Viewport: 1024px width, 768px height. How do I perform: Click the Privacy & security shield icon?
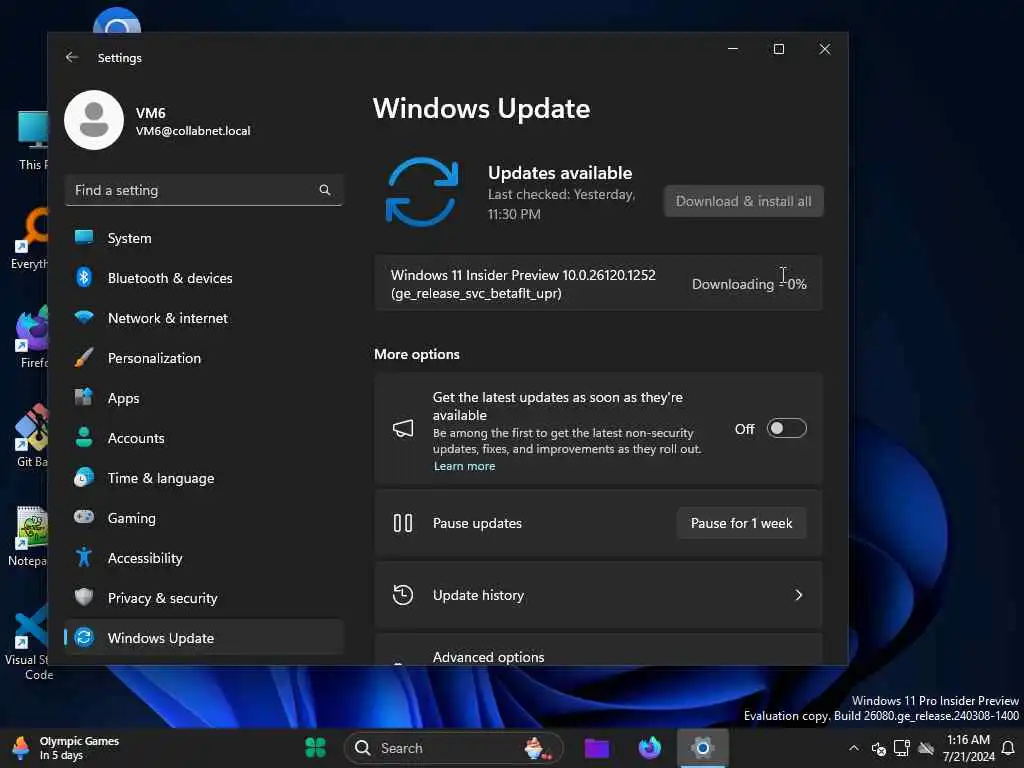click(84, 597)
